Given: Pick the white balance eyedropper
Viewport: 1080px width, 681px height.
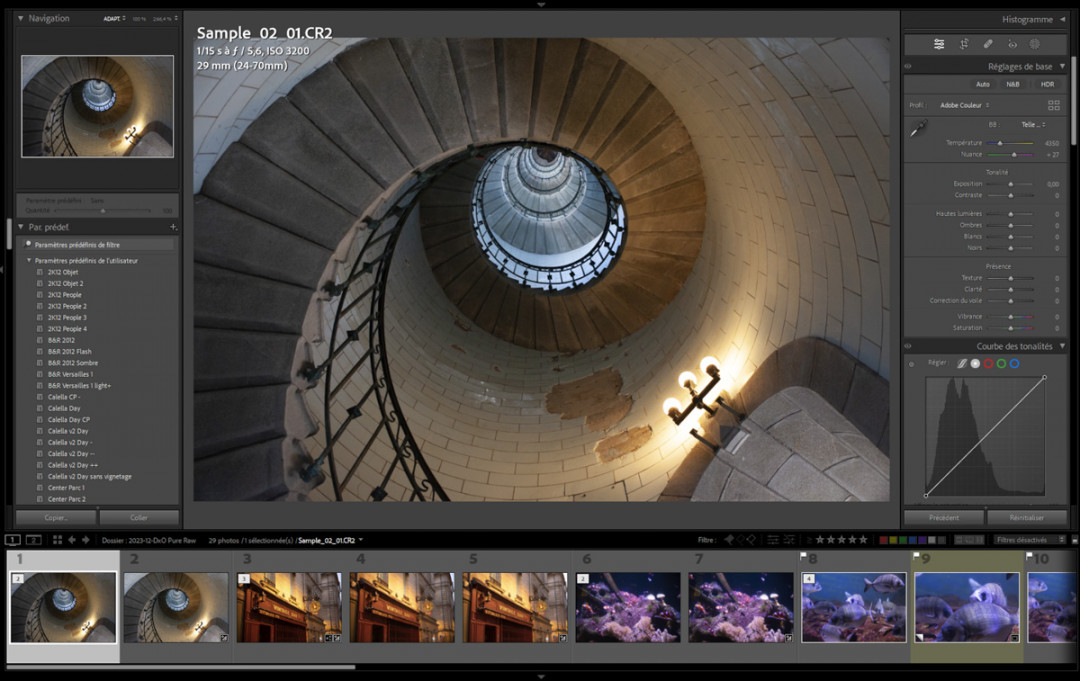Looking at the screenshot, I should pyautogui.click(x=919, y=129).
